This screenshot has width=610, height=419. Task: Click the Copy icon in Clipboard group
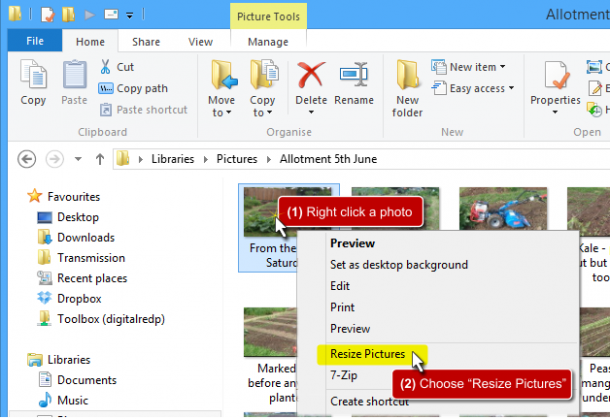click(33, 74)
